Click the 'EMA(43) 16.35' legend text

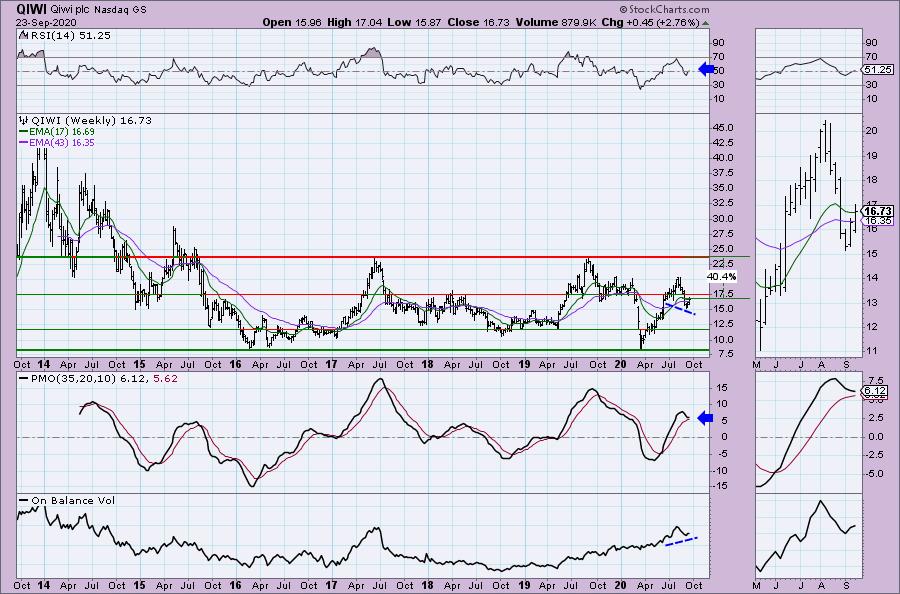(x=62, y=143)
